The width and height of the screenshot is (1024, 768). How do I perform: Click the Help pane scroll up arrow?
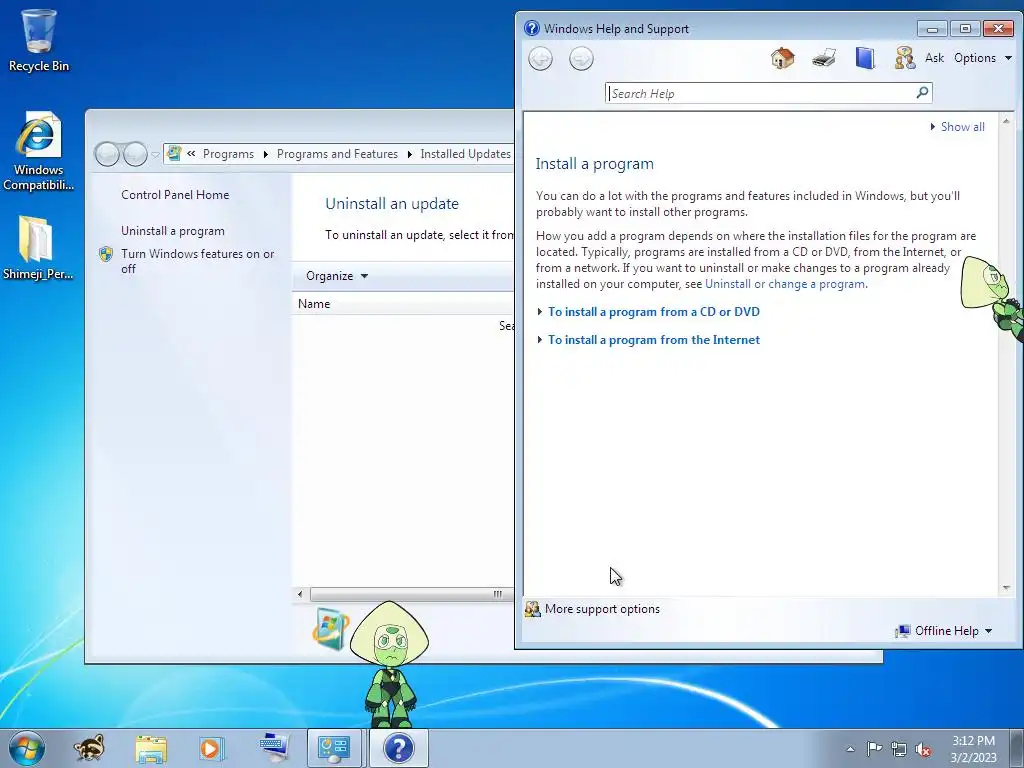click(x=1006, y=121)
